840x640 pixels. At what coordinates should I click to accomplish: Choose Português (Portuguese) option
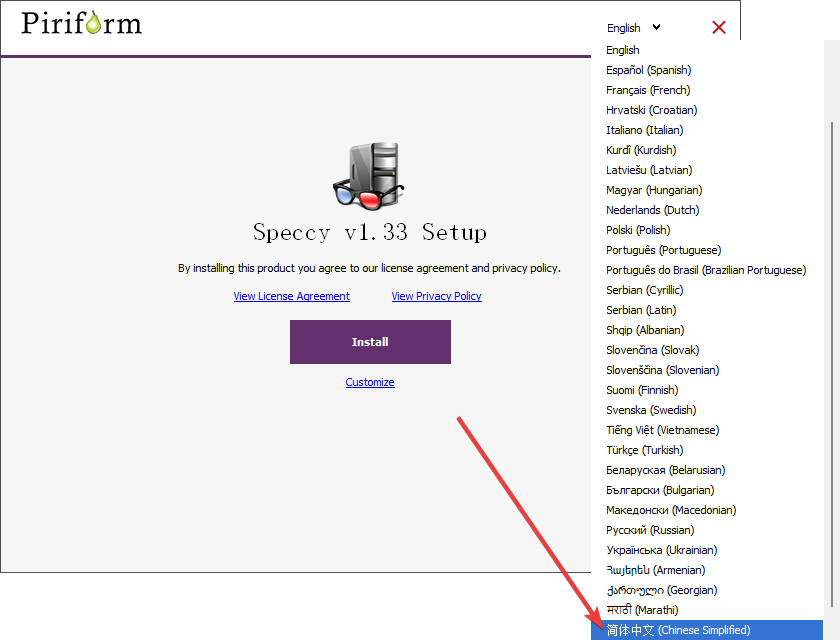707,250
